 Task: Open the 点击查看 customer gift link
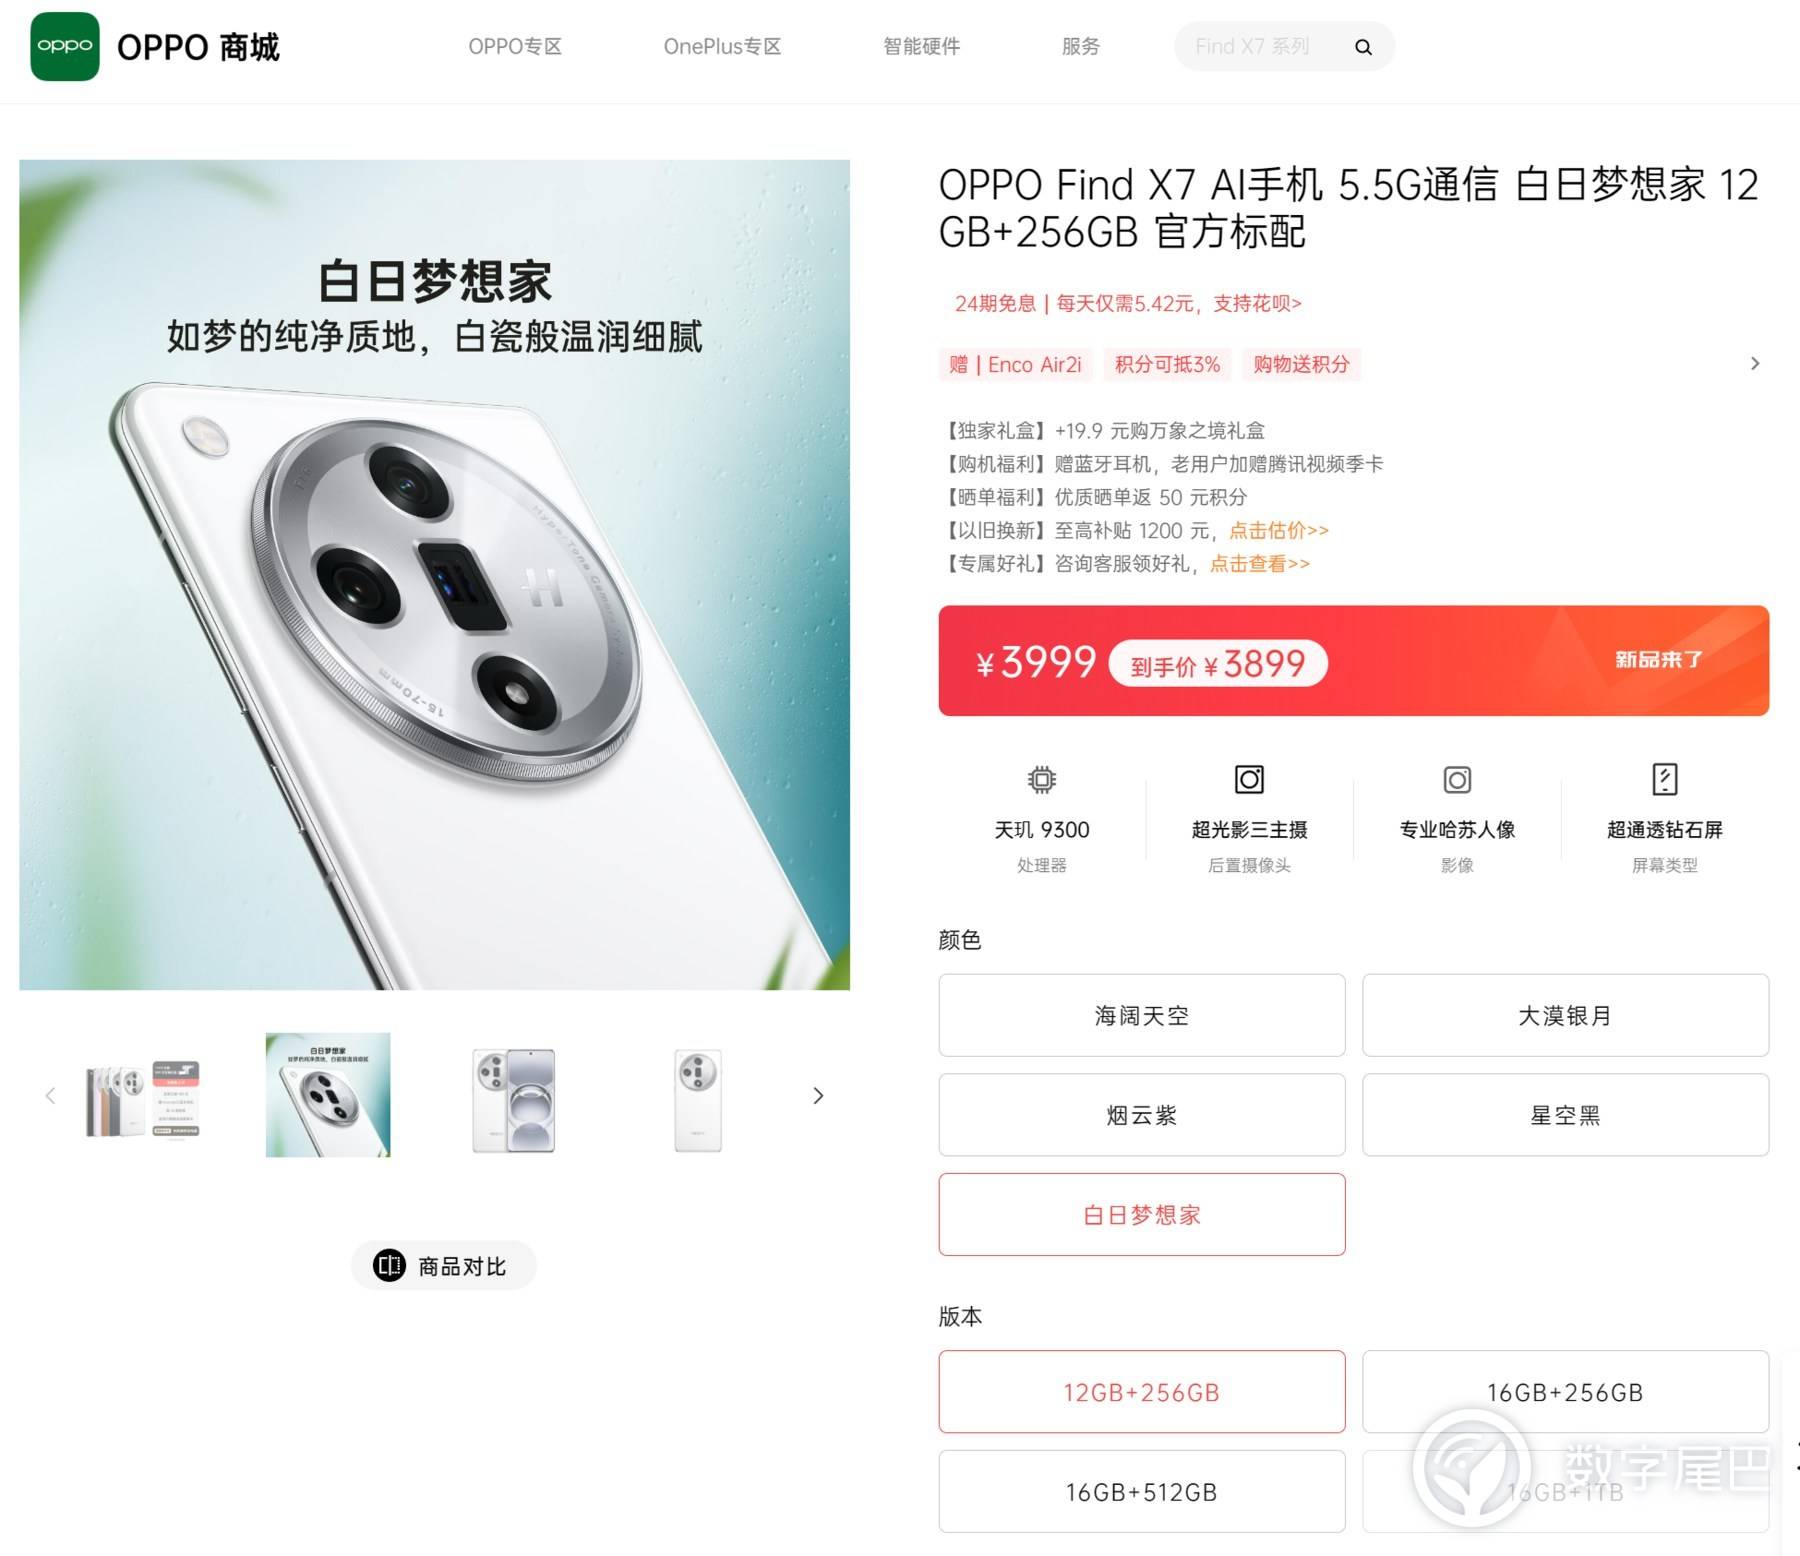coord(1260,563)
